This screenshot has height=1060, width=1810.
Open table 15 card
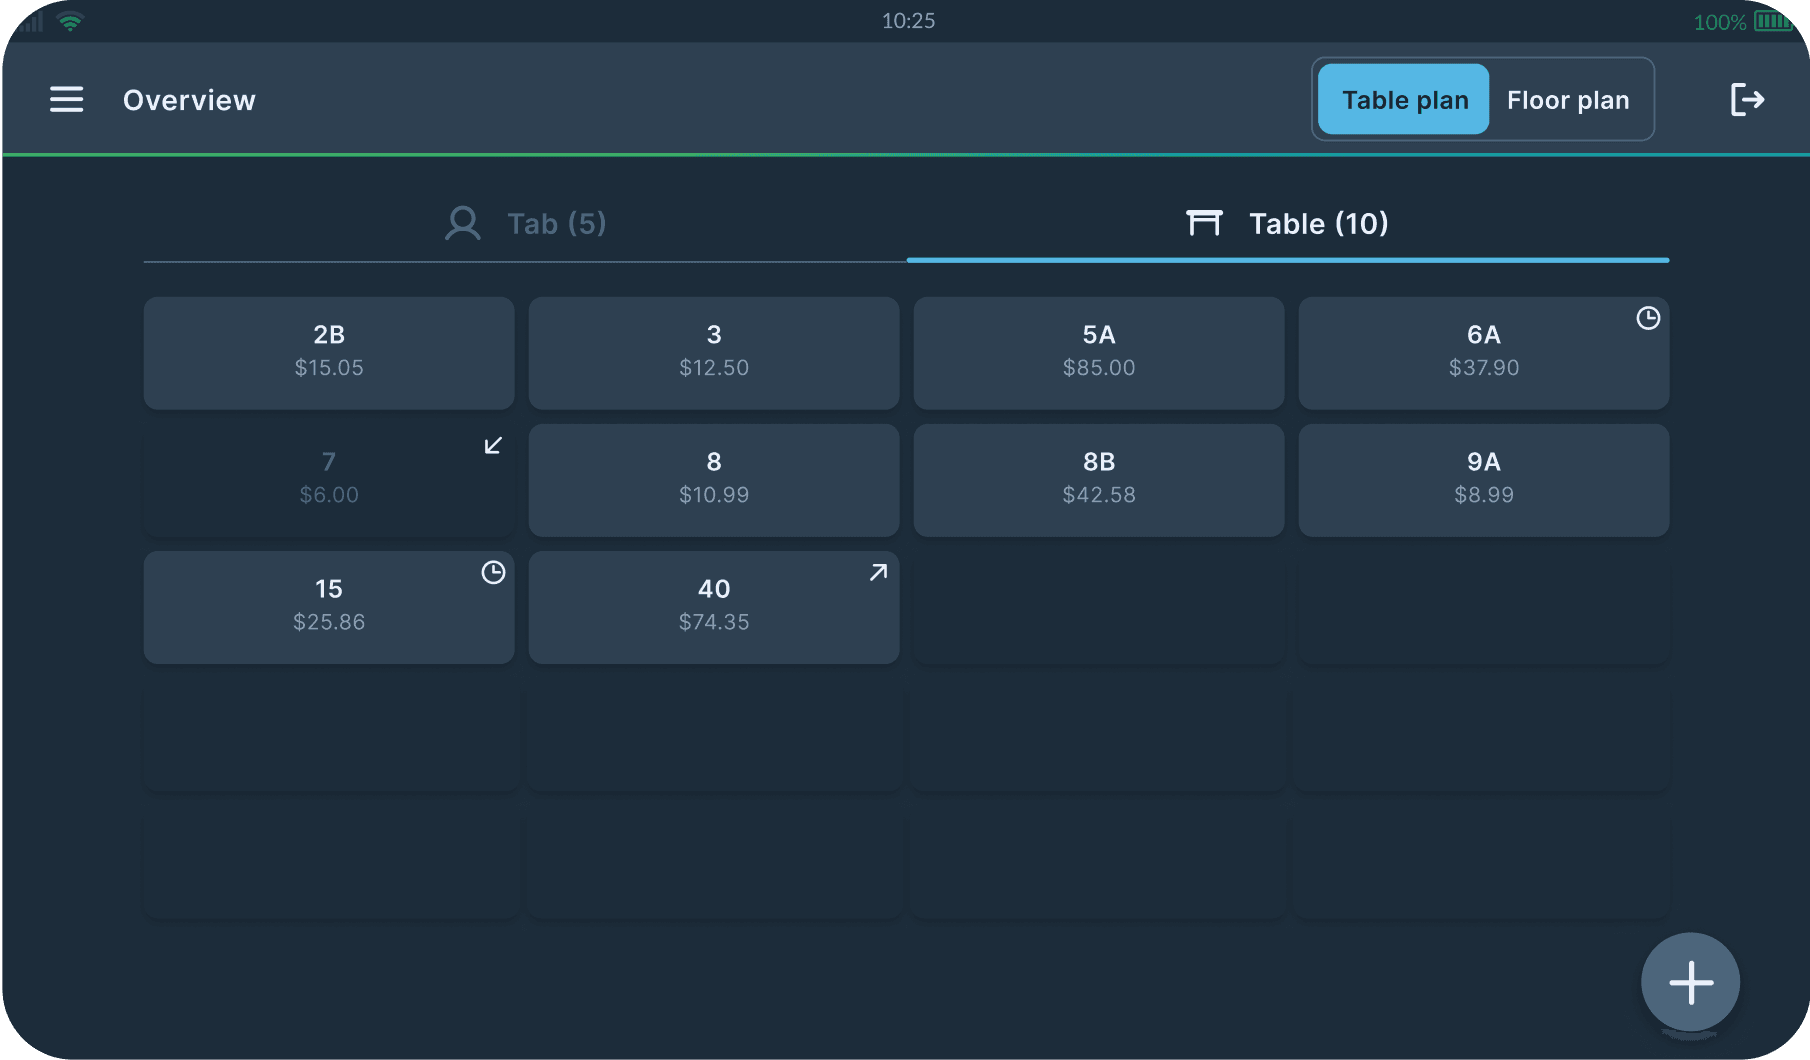click(x=329, y=607)
